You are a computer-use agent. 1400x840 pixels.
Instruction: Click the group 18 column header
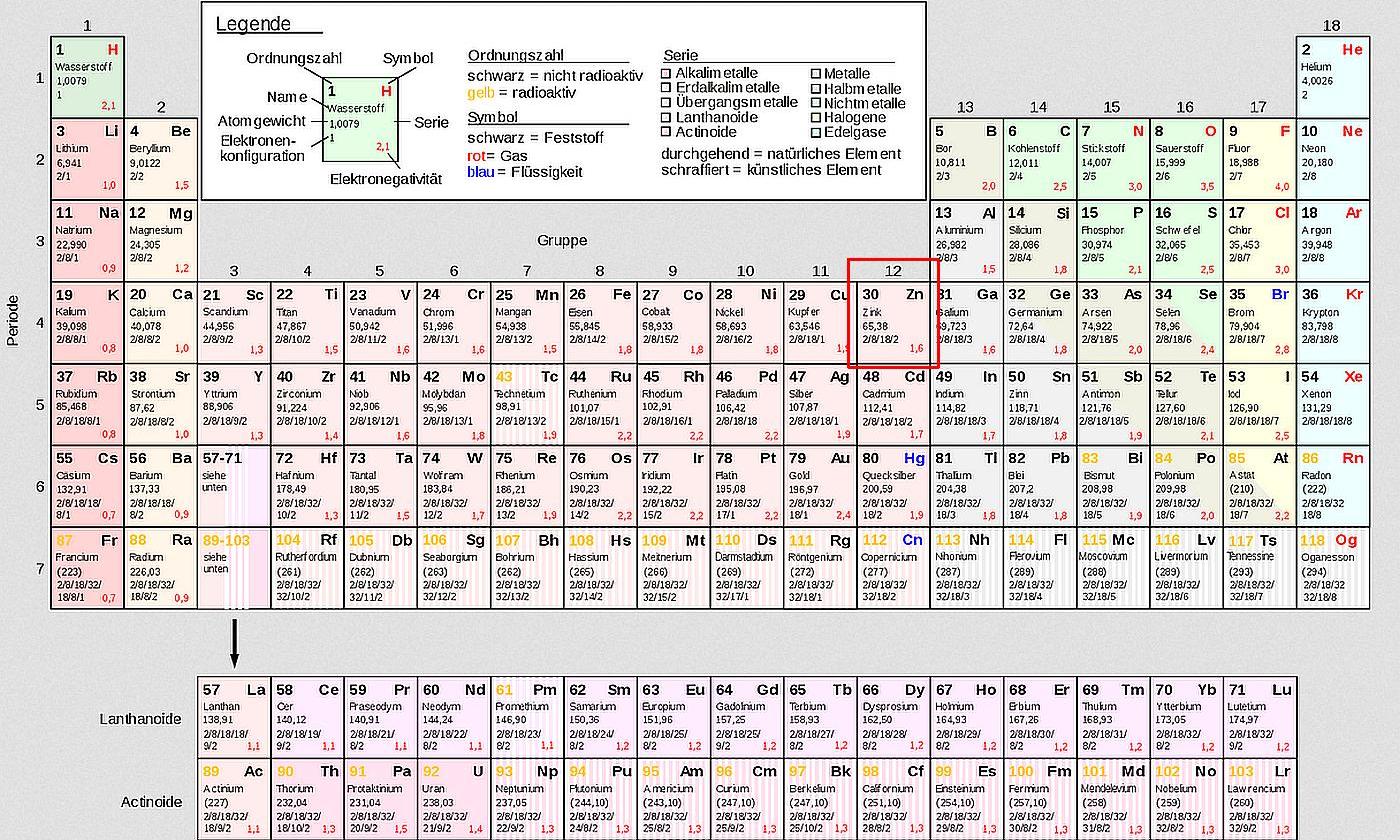click(1331, 26)
